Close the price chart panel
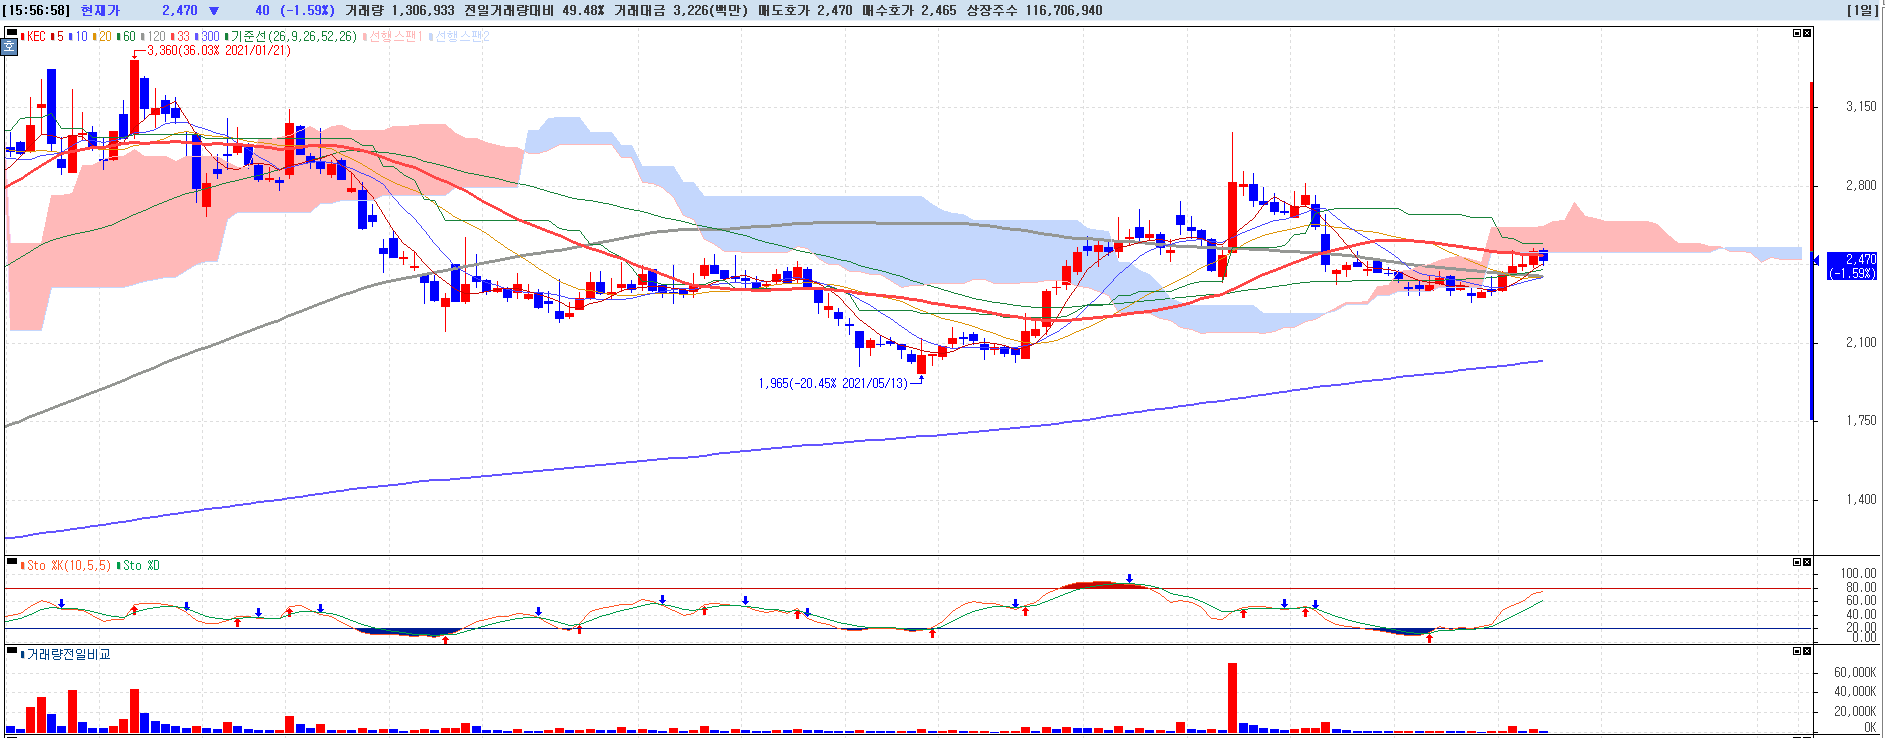1885x738 pixels. (1806, 33)
